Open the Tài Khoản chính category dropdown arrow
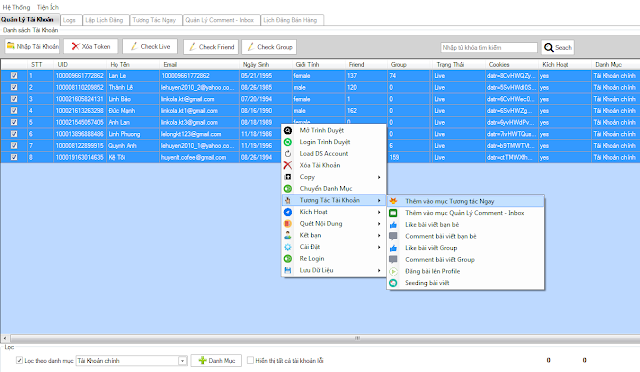 click(182, 361)
